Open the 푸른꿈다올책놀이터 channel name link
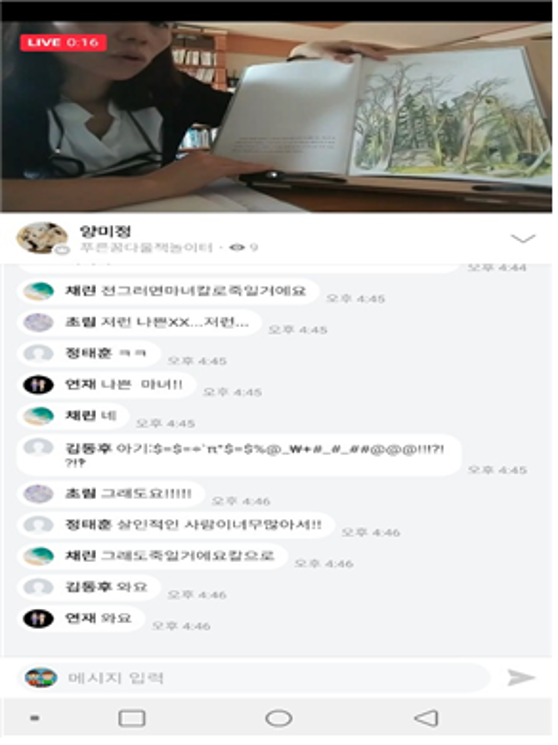Viewport: 558px width, 745px height. (x=146, y=247)
